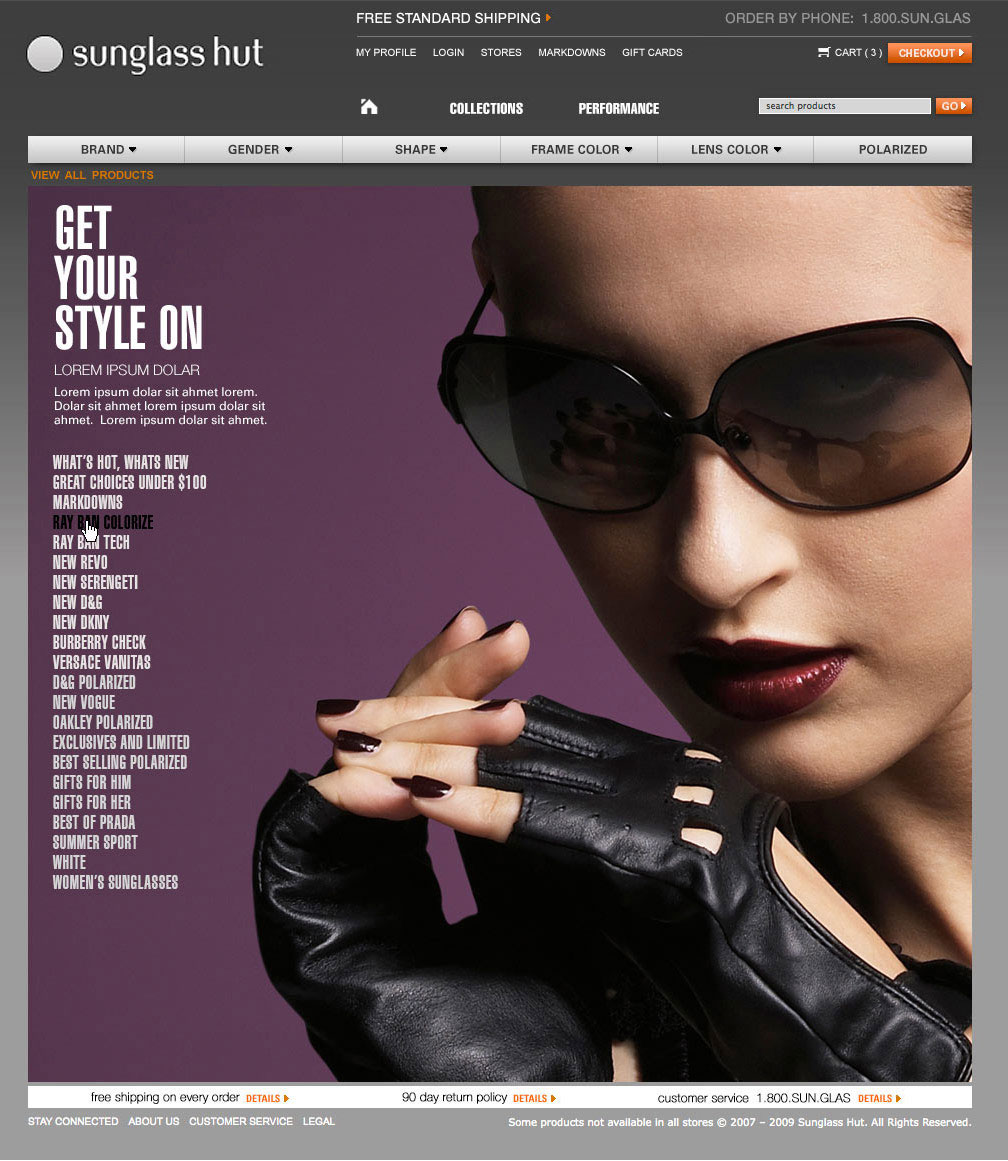This screenshot has height=1161, width=1008.
Task: Click the Sunglass Hut logo
Action: (x=146, y=54)
